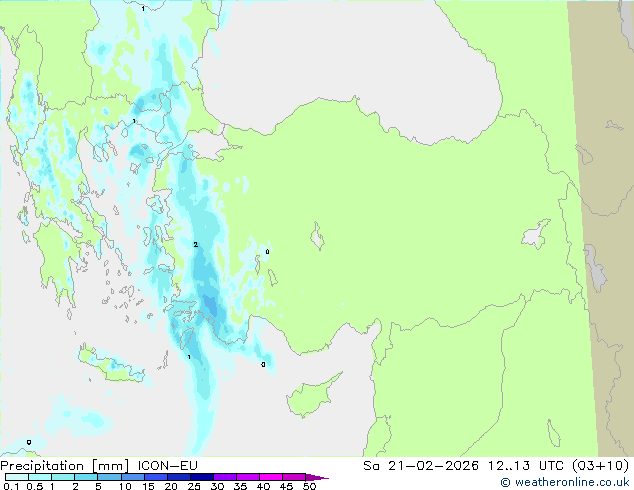Screen dimensions: 634x490
Task: Click the above-50 mm purple legend arrow
Action: coord(317,477)
